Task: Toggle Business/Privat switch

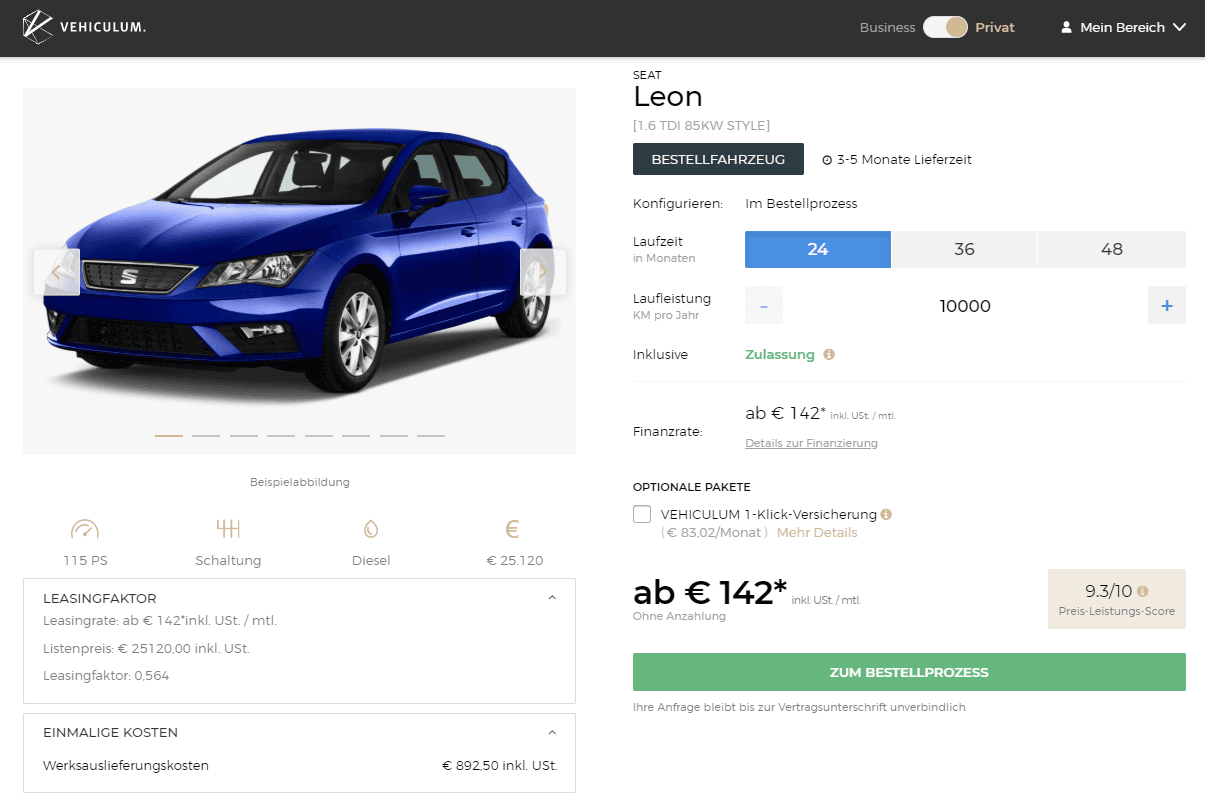Action: tap(945, 28)
